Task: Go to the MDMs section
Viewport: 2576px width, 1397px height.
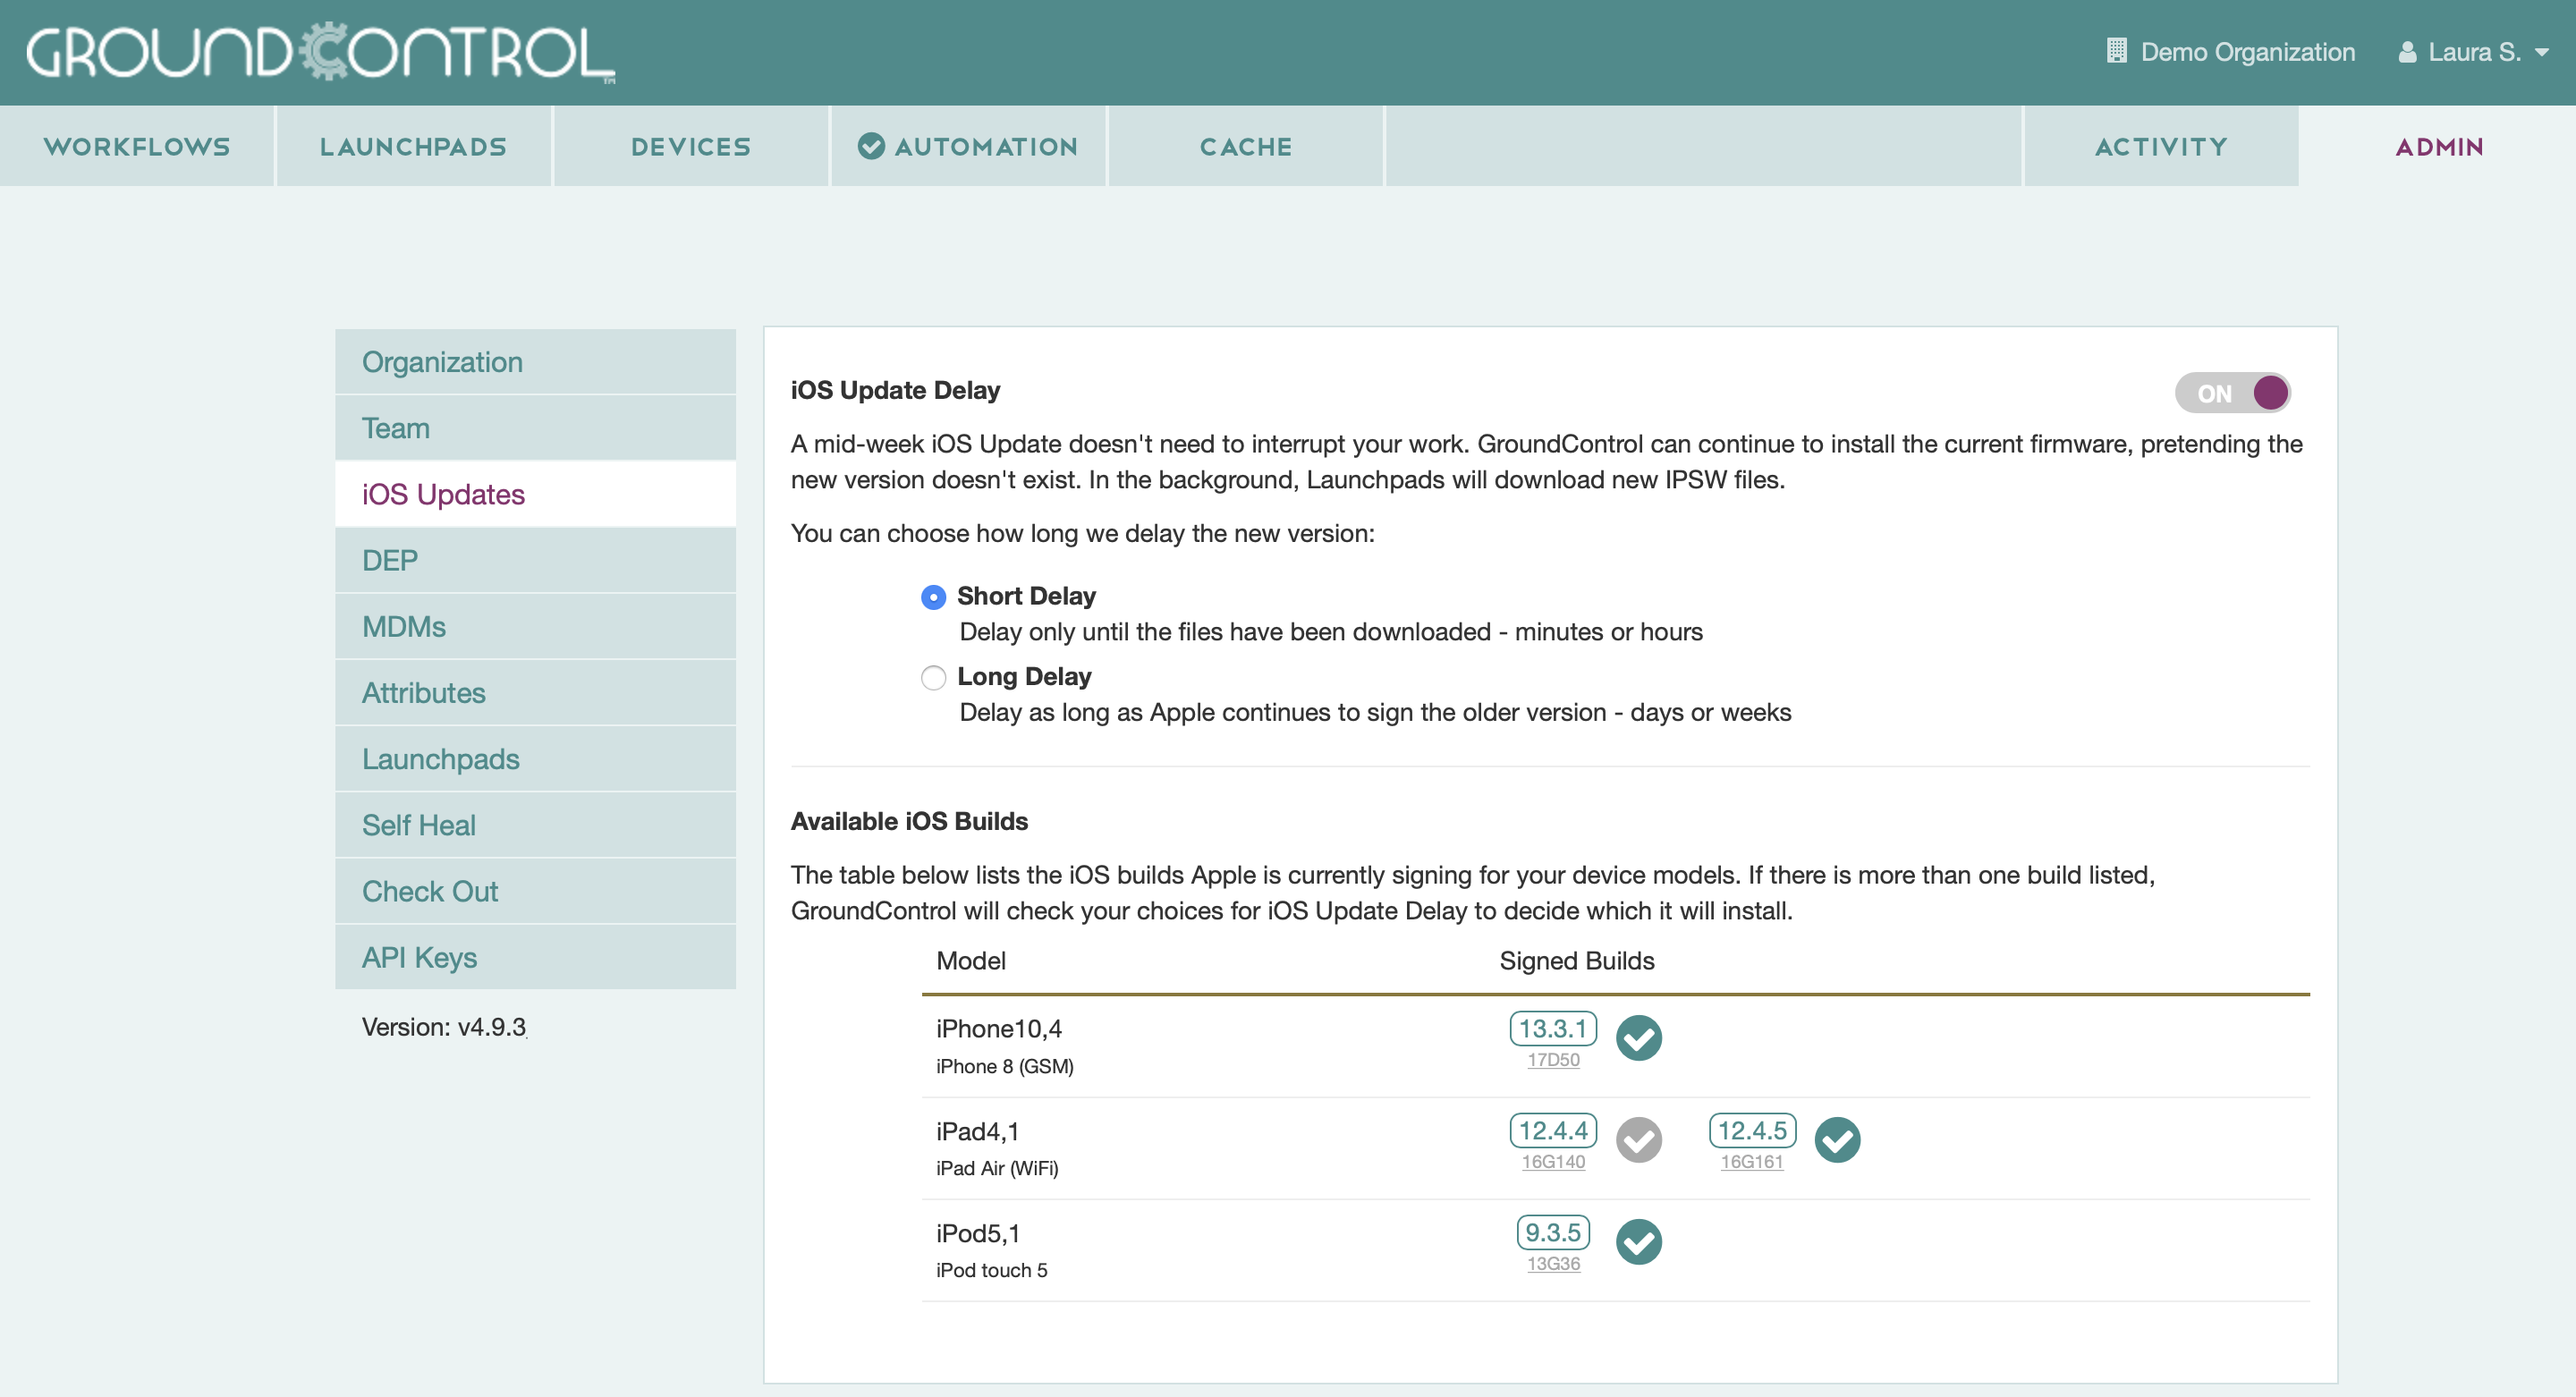Action: 535,626
